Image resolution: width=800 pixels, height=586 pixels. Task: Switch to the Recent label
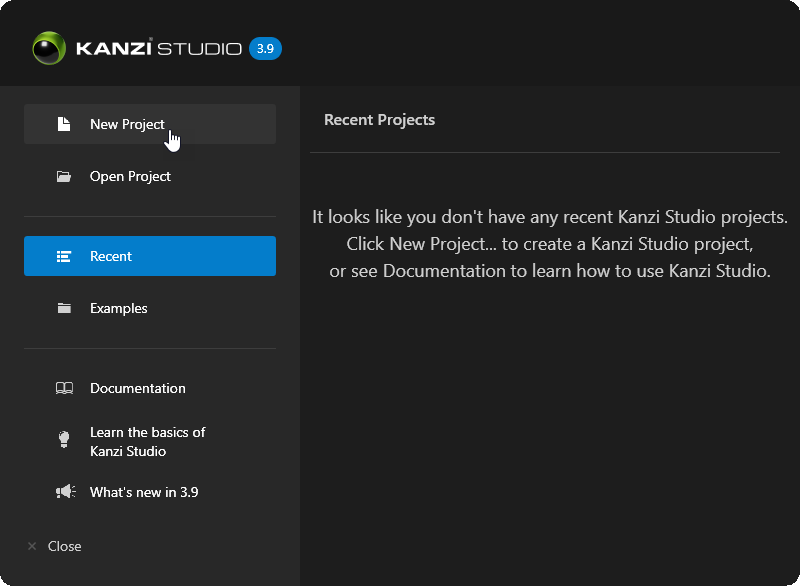tap(111, 257)
